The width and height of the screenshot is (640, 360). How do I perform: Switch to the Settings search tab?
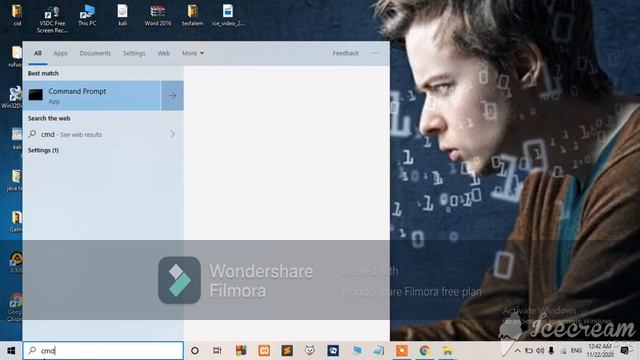[x=134, y=53]
